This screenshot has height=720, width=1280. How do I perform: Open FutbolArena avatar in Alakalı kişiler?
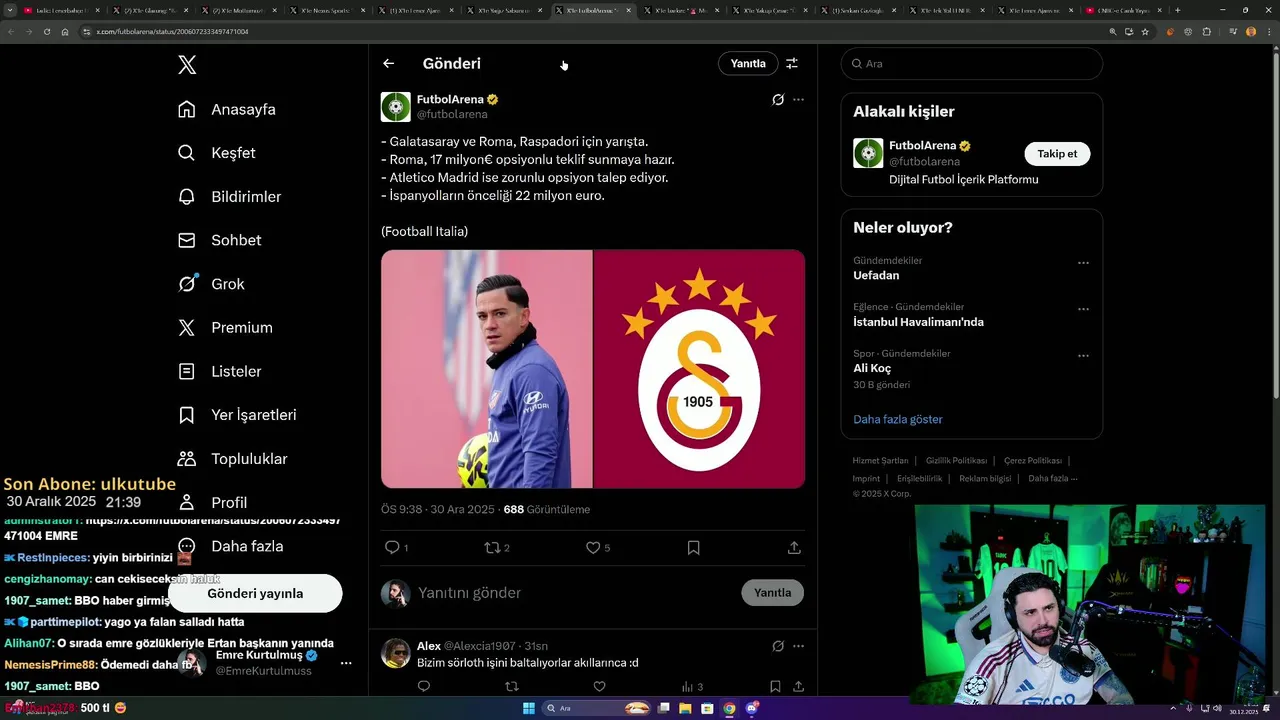(868, 153)
